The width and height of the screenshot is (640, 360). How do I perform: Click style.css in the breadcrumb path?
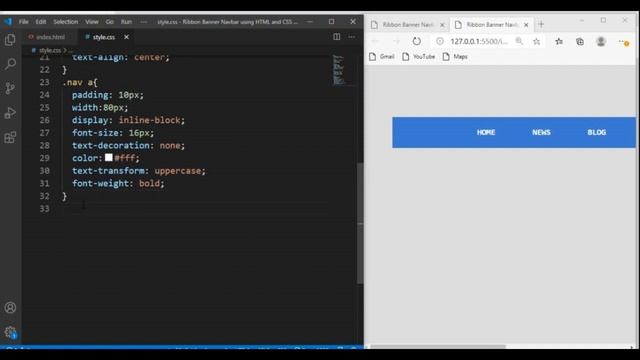coord(50,51)
